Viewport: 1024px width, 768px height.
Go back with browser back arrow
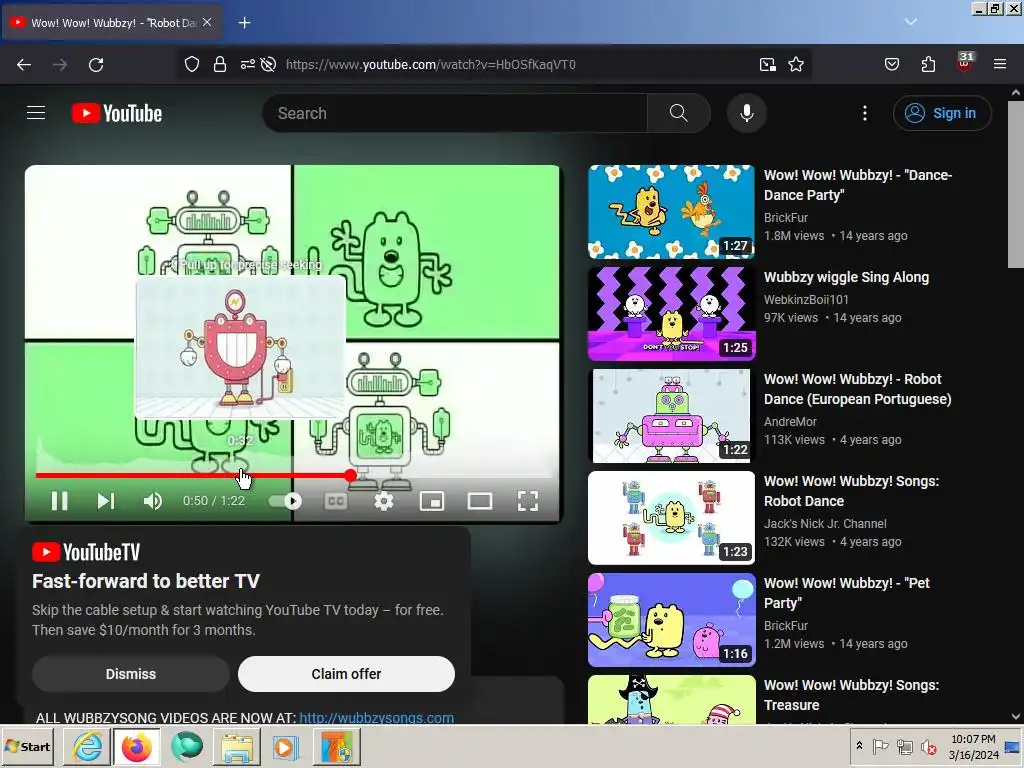(x=24, y=65)
